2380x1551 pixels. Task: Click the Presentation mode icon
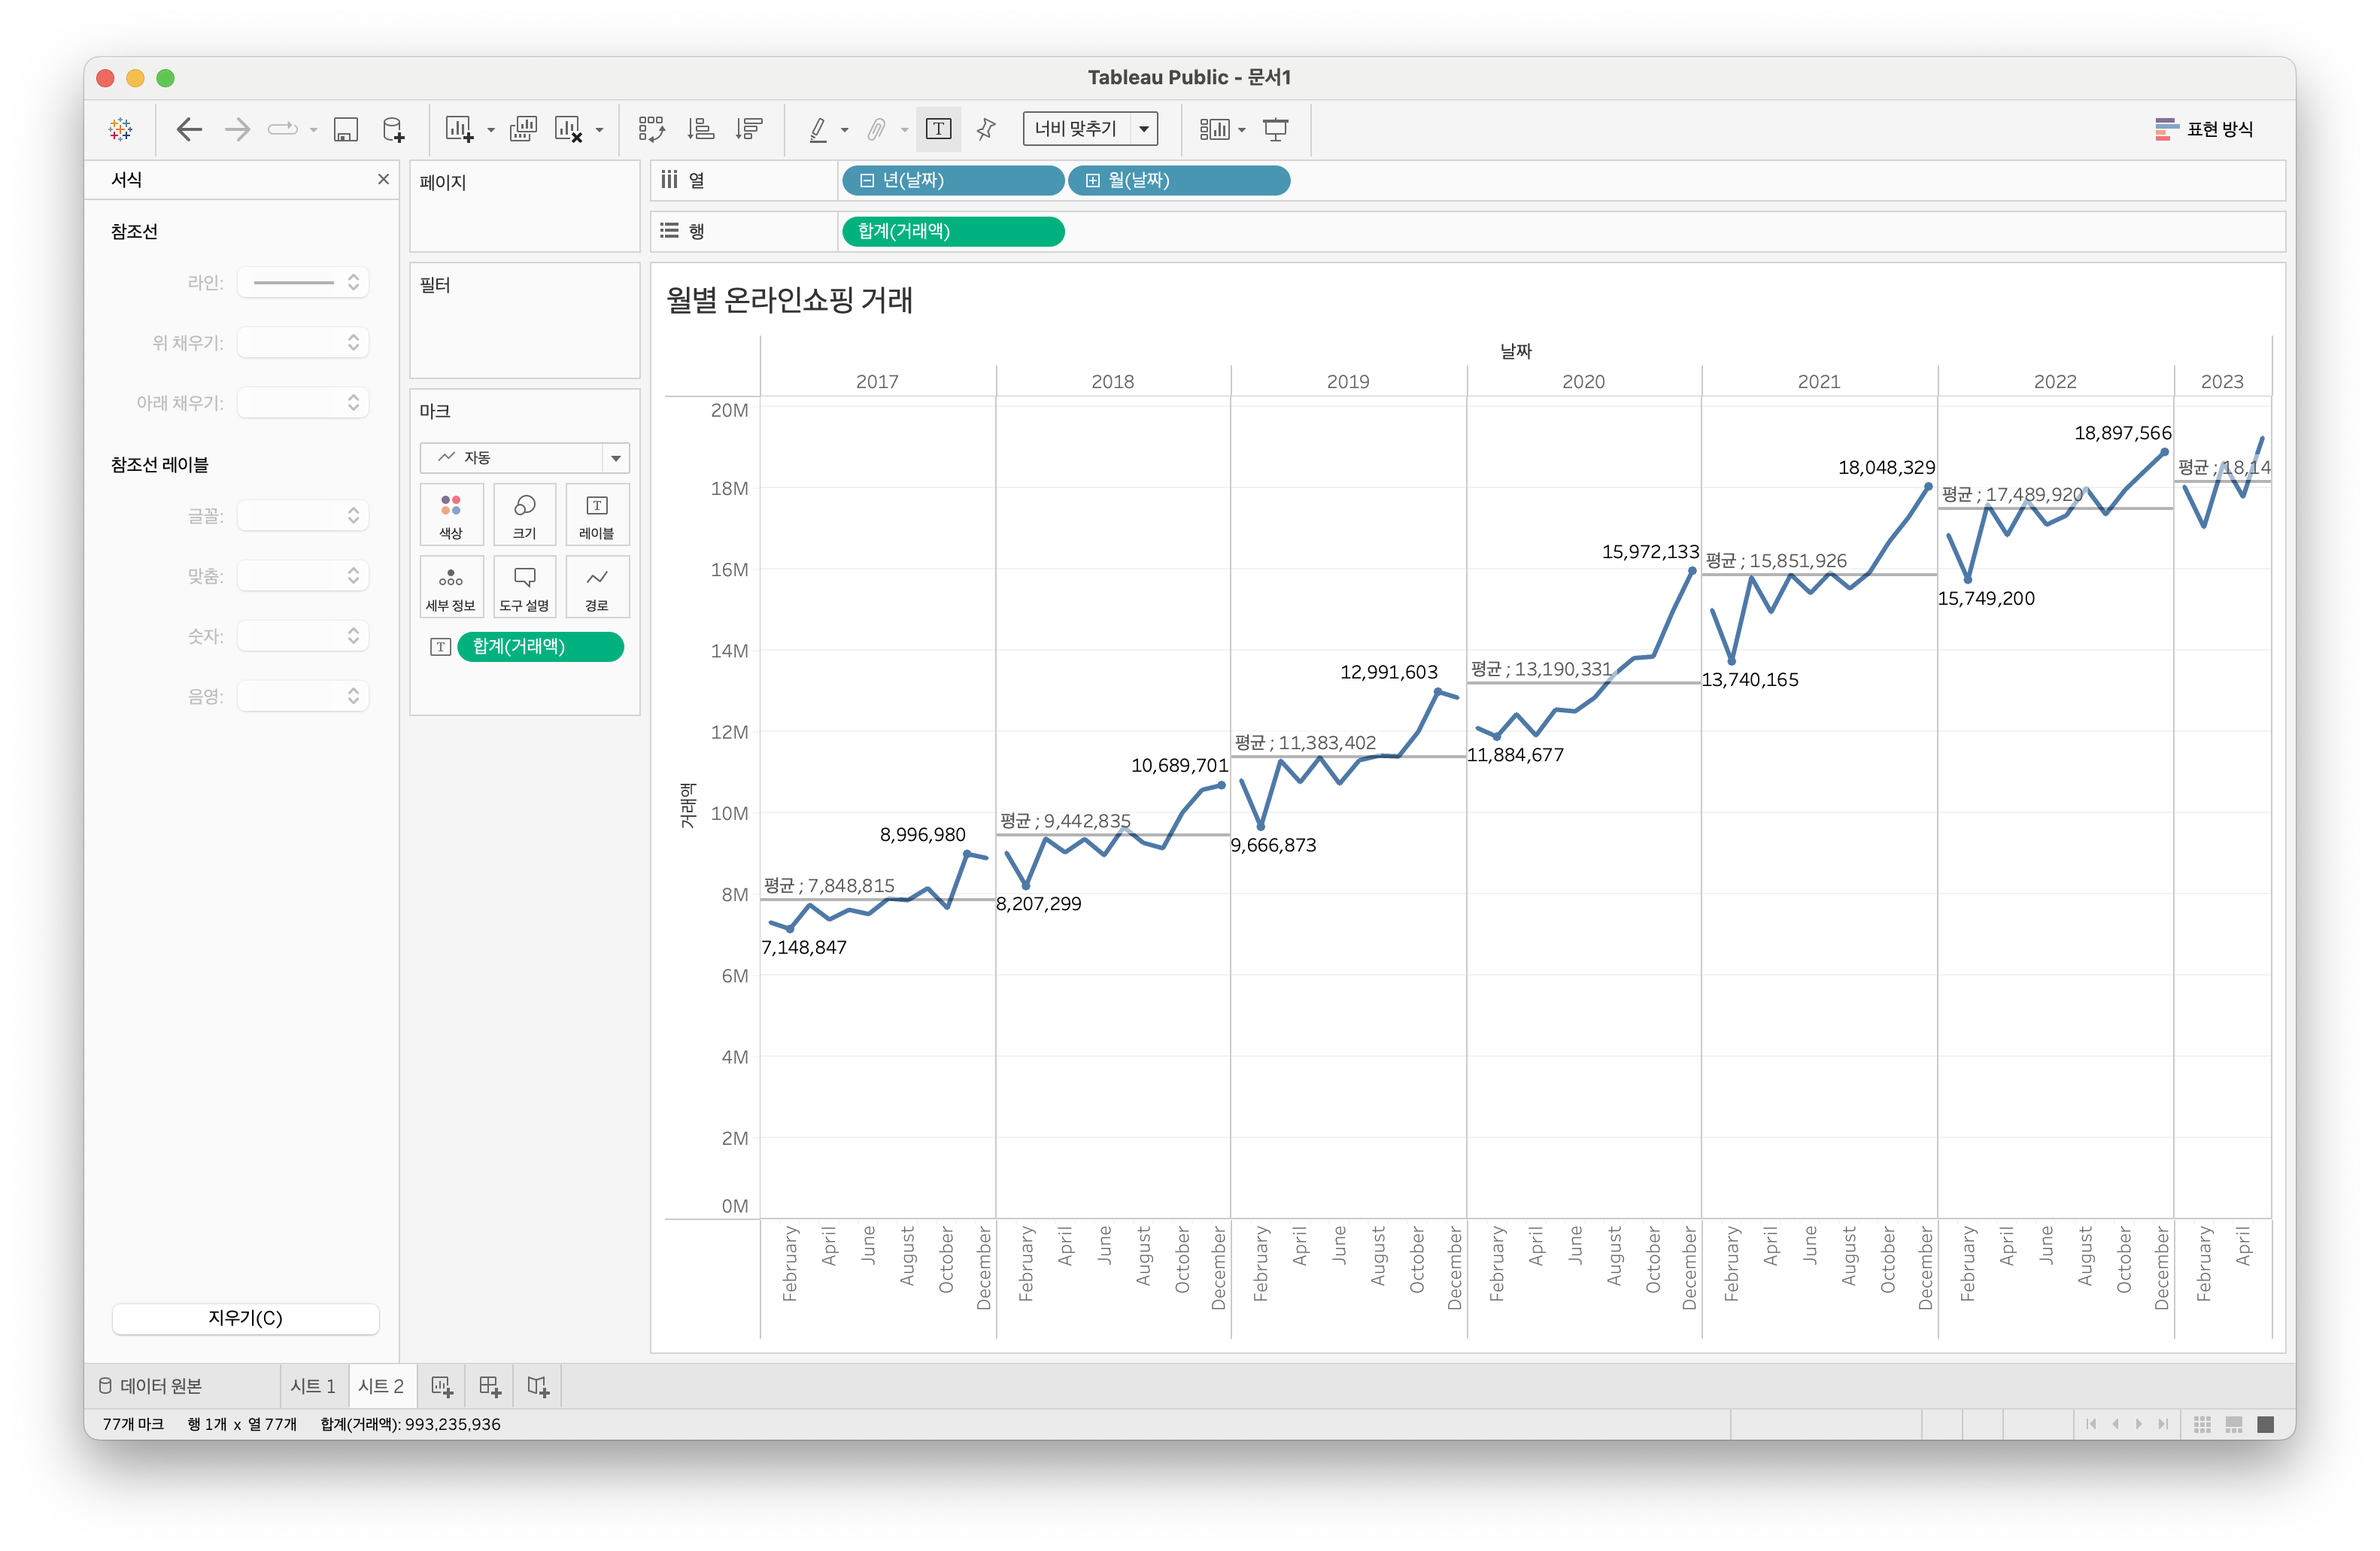click(1275, 129)
